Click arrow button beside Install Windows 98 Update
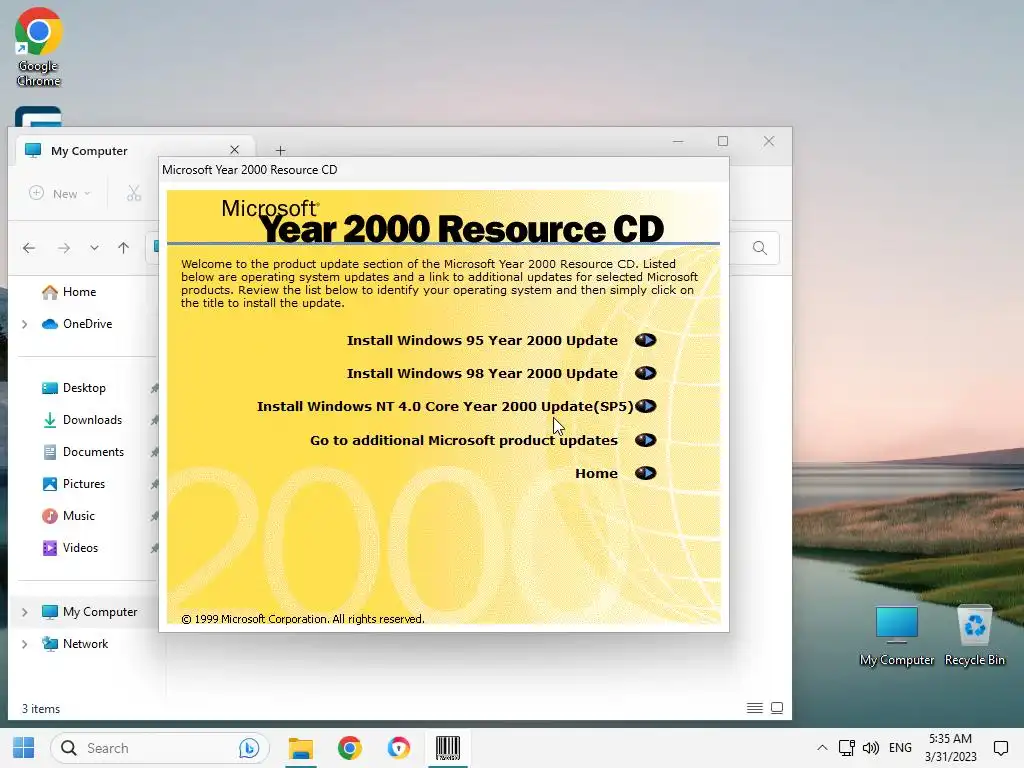The height and width of the screenshot is (768, 1024). coord(645,373)
